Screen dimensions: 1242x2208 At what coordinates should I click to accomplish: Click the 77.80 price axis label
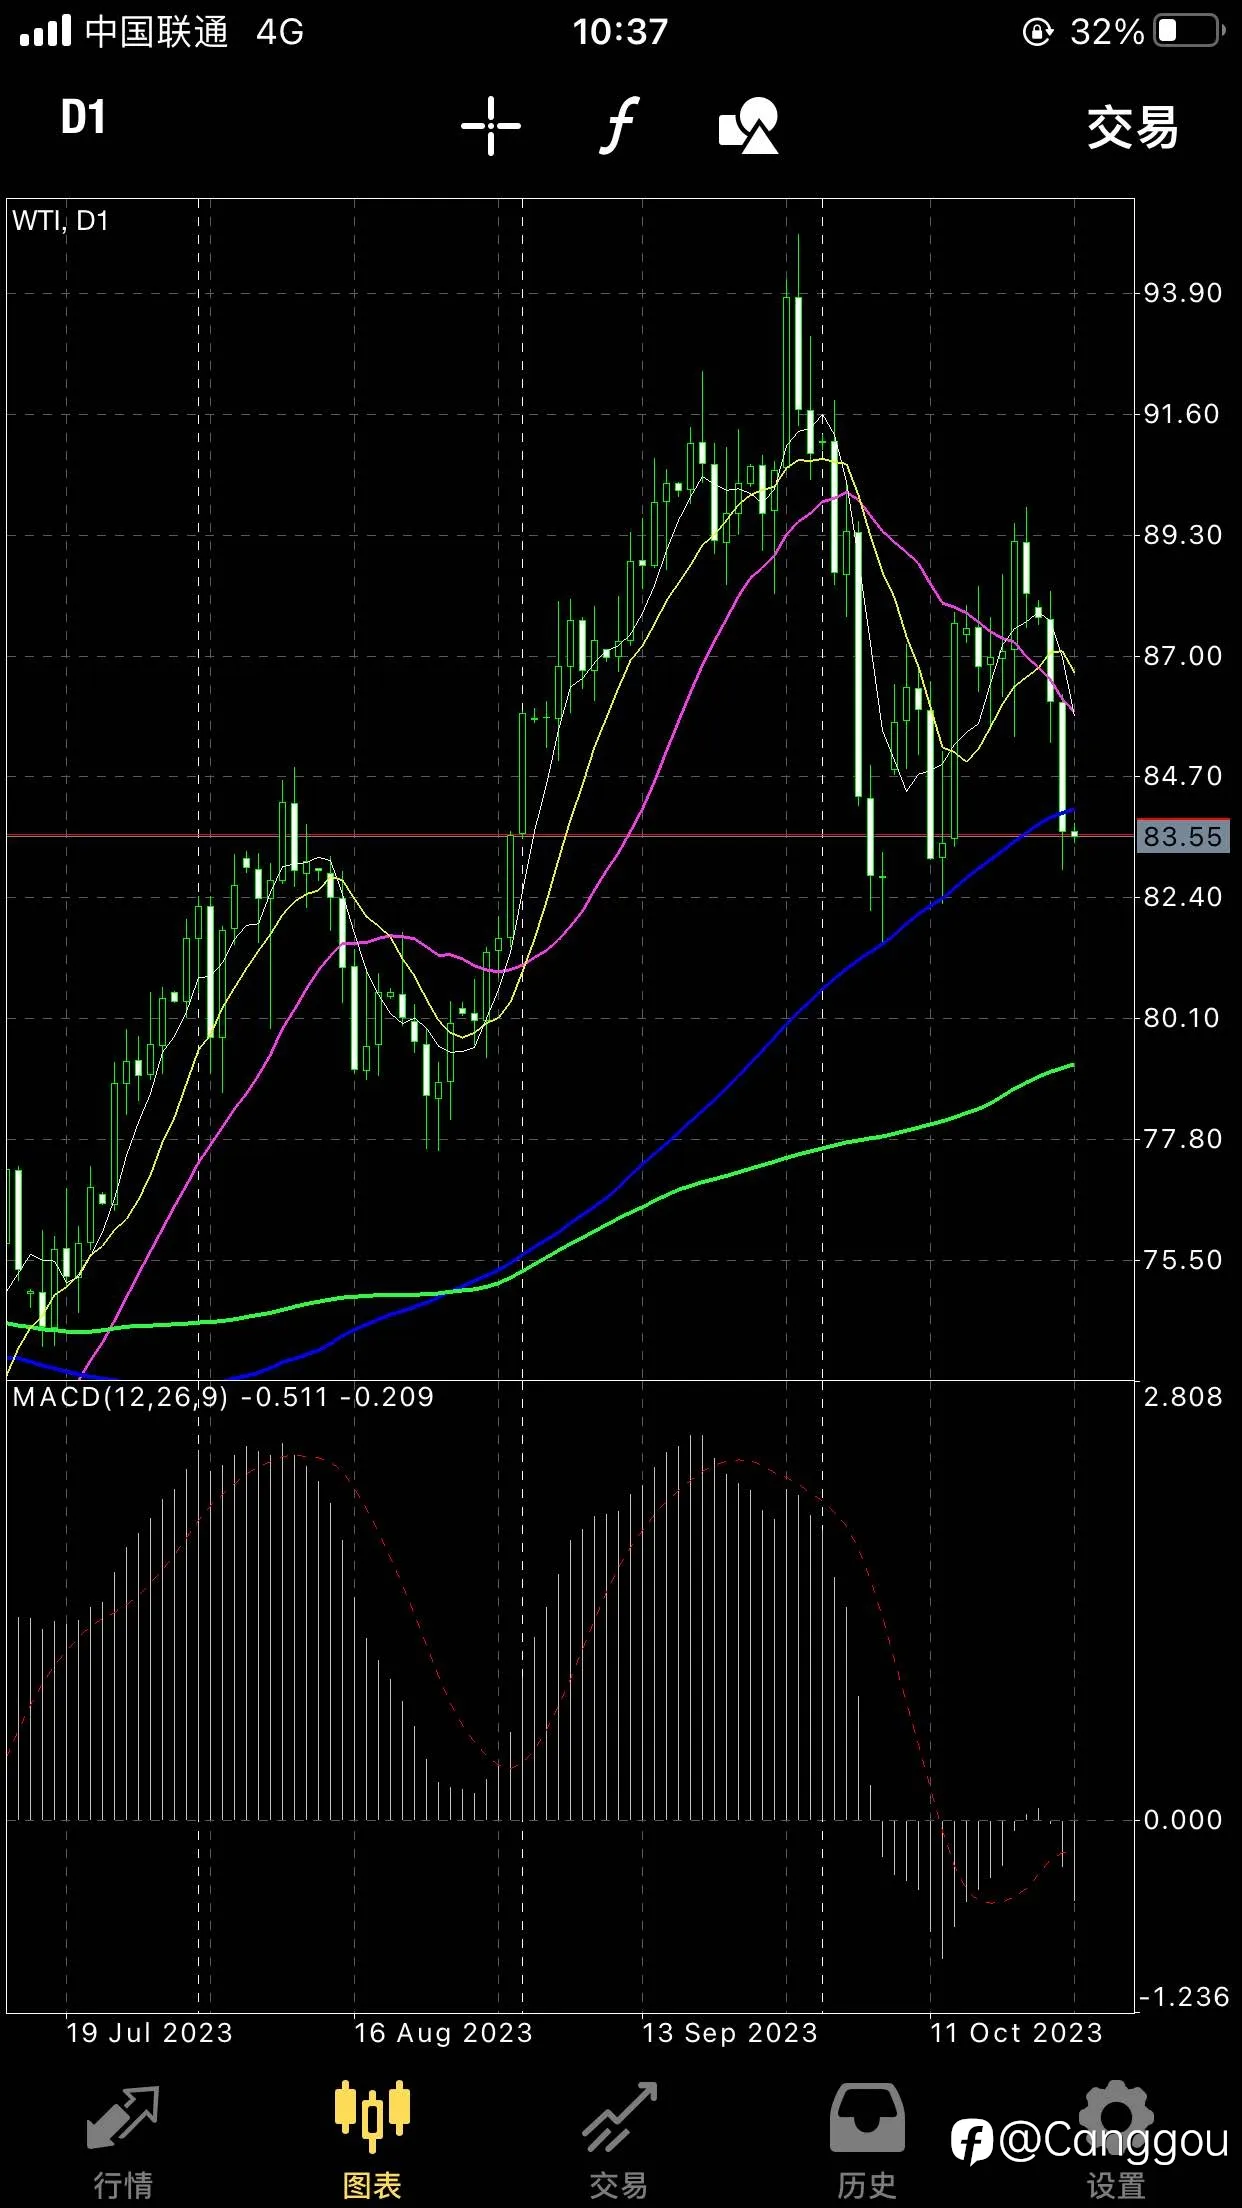(x=1183, y=1139)
